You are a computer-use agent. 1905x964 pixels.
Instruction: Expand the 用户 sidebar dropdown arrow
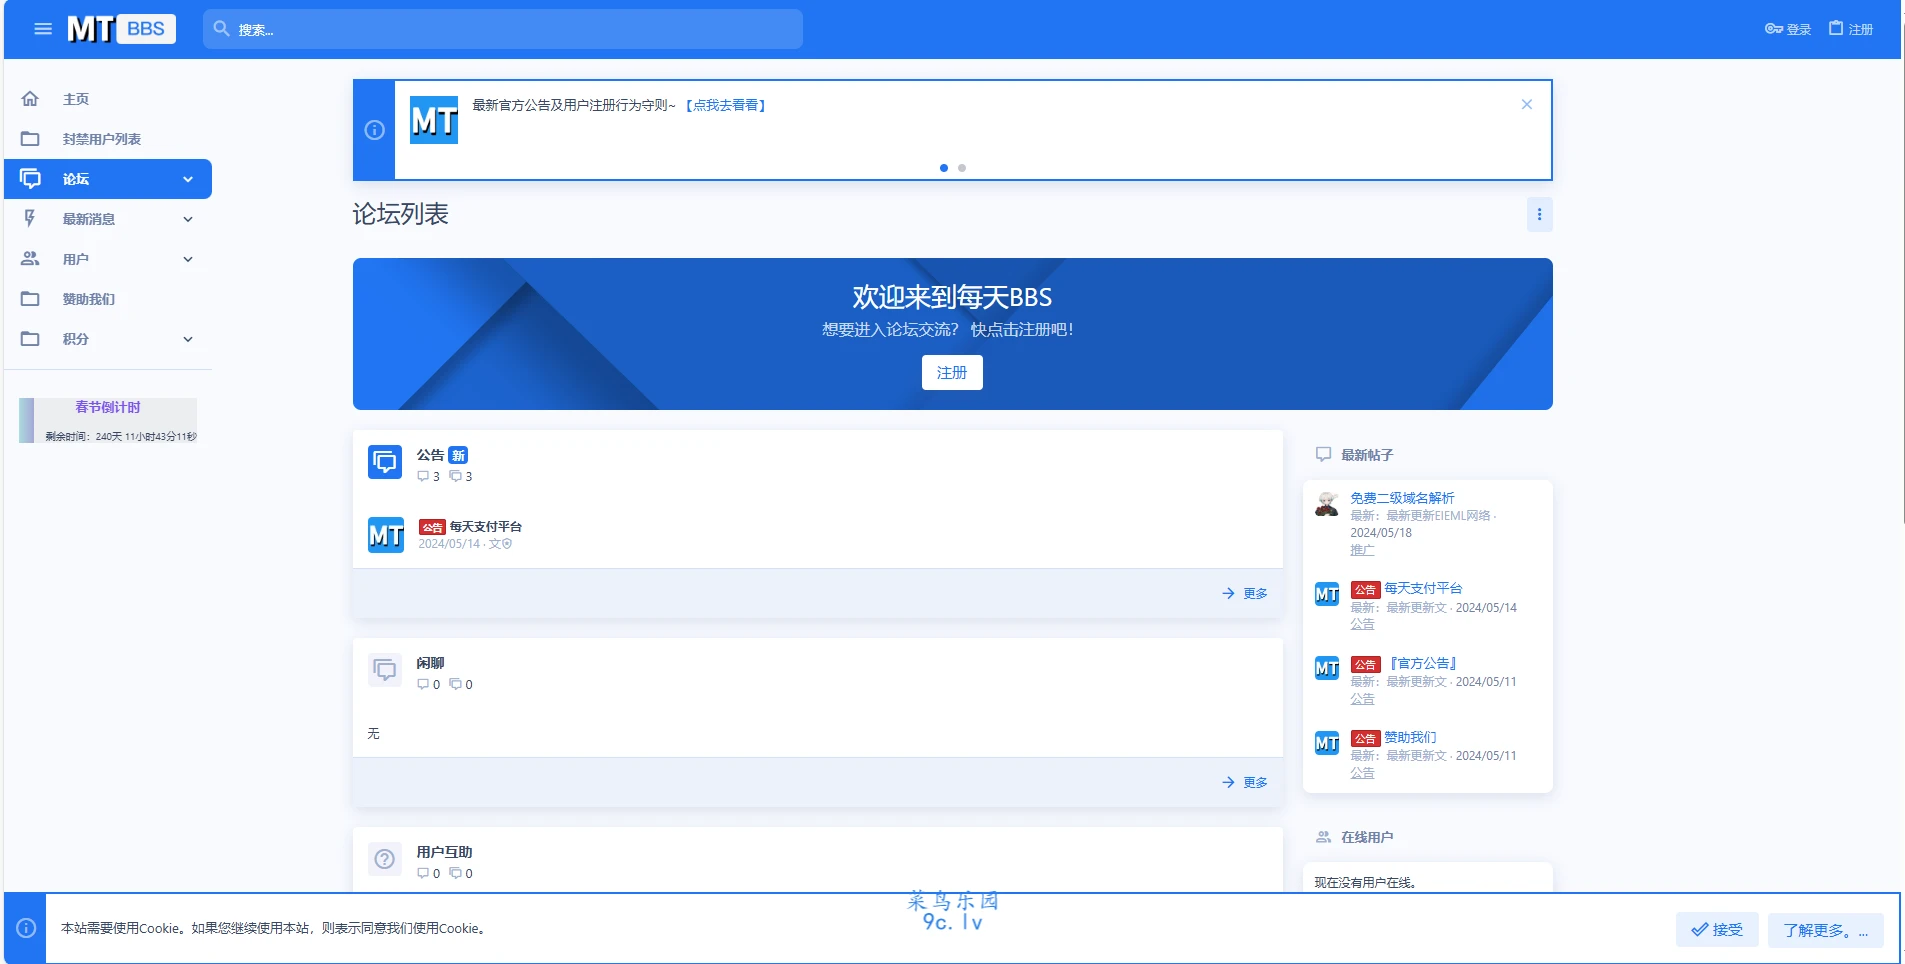[188, 259]
